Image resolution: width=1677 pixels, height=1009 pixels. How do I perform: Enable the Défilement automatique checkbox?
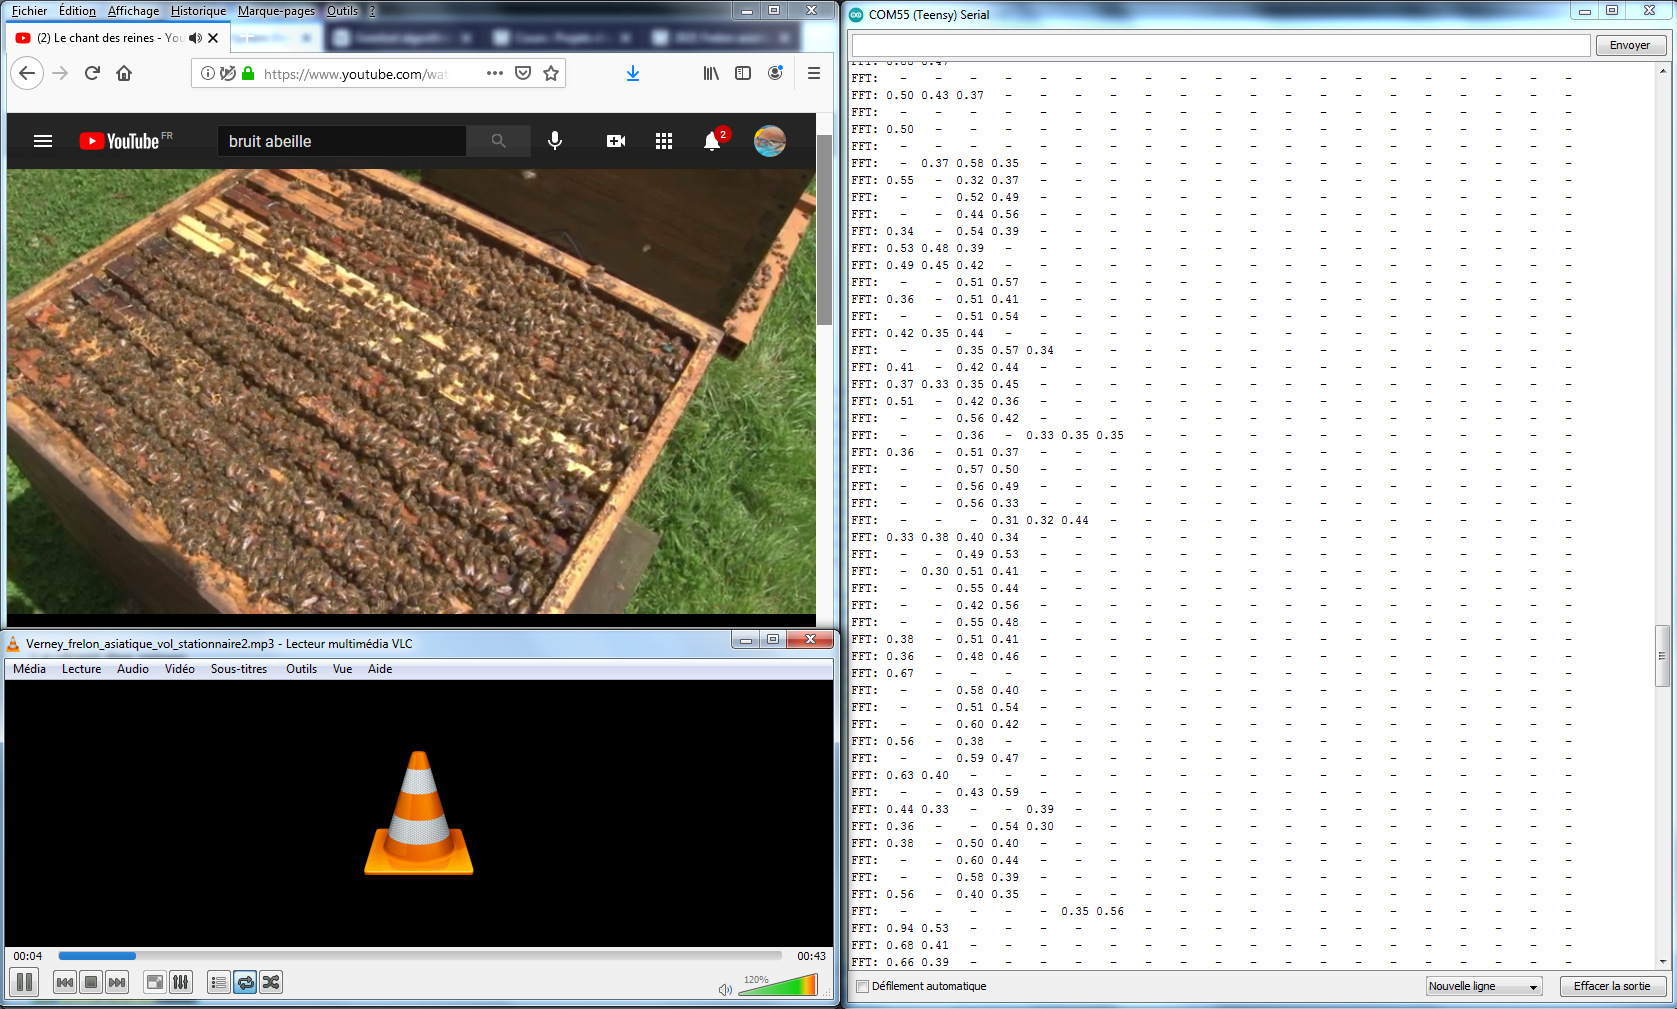click(862, 986)
